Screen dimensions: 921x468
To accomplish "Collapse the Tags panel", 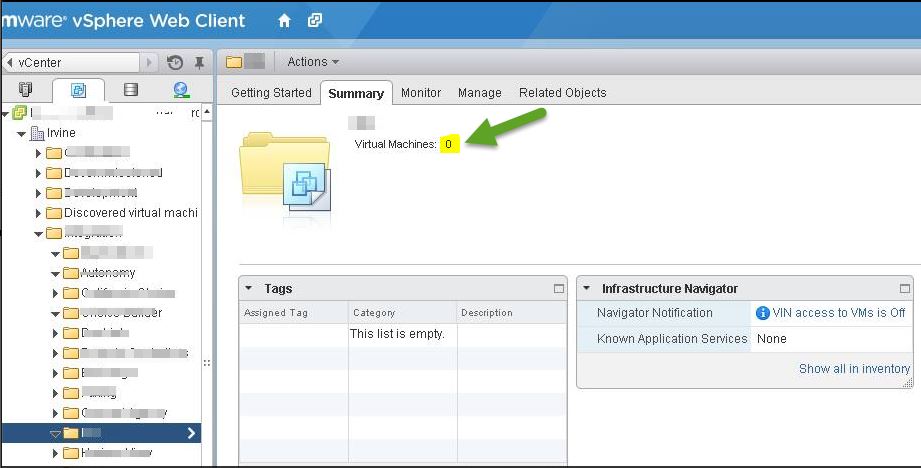I will [248, 288].
